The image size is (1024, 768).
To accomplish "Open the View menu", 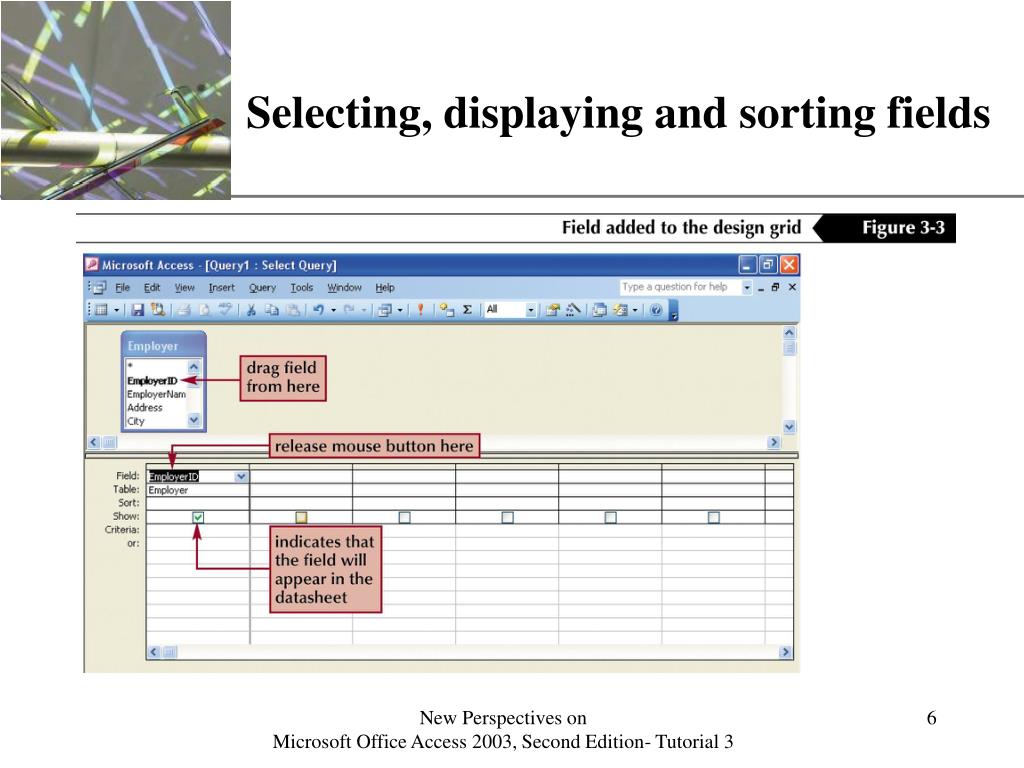I will click(185, 287).
